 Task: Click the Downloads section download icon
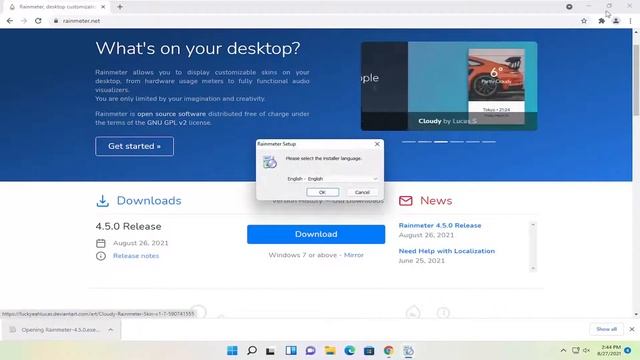coord(102,201)
